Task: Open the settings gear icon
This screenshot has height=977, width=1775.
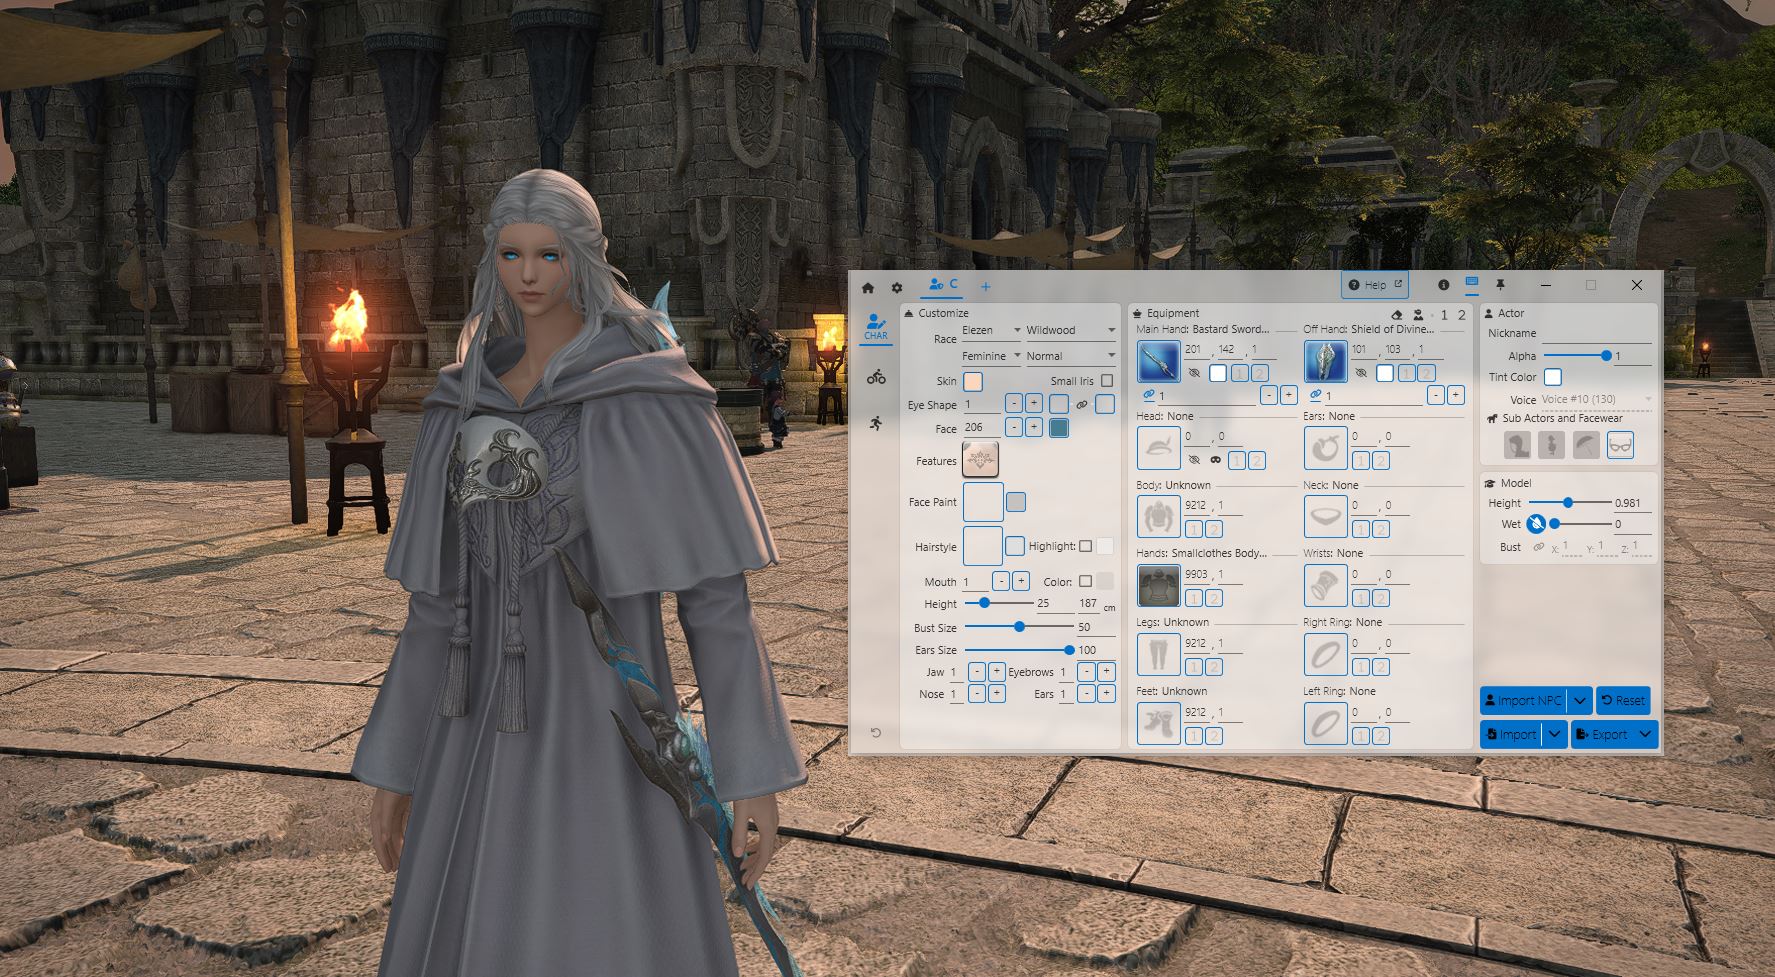Action: [x=897, y=287]
